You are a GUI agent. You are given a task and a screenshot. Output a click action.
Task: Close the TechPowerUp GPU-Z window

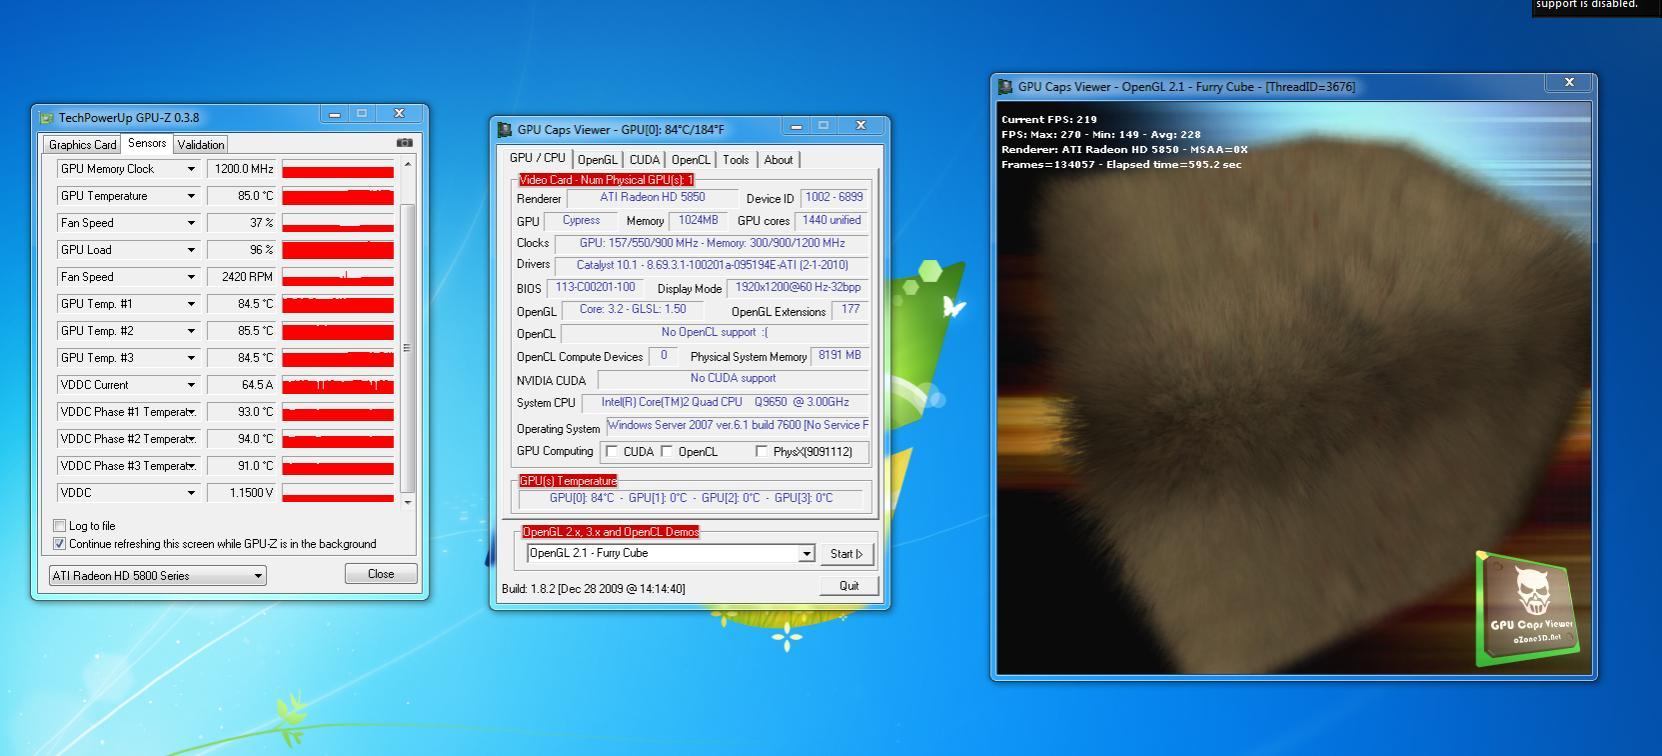(399, 114)
